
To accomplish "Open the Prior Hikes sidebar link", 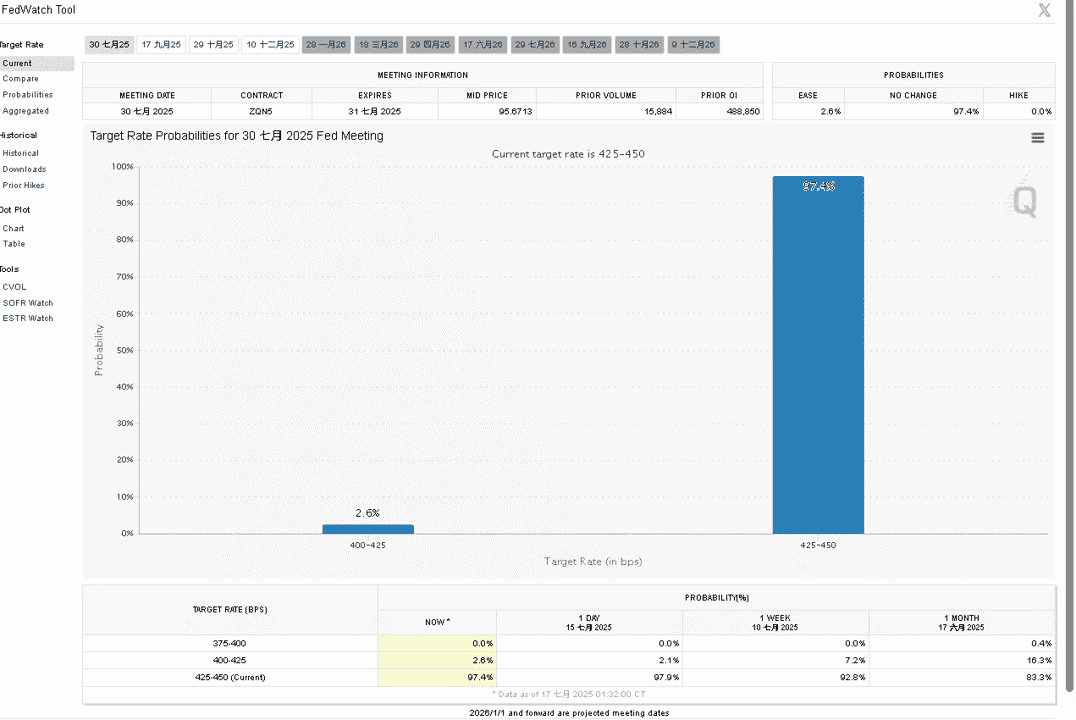I will (x=23, y=185).
